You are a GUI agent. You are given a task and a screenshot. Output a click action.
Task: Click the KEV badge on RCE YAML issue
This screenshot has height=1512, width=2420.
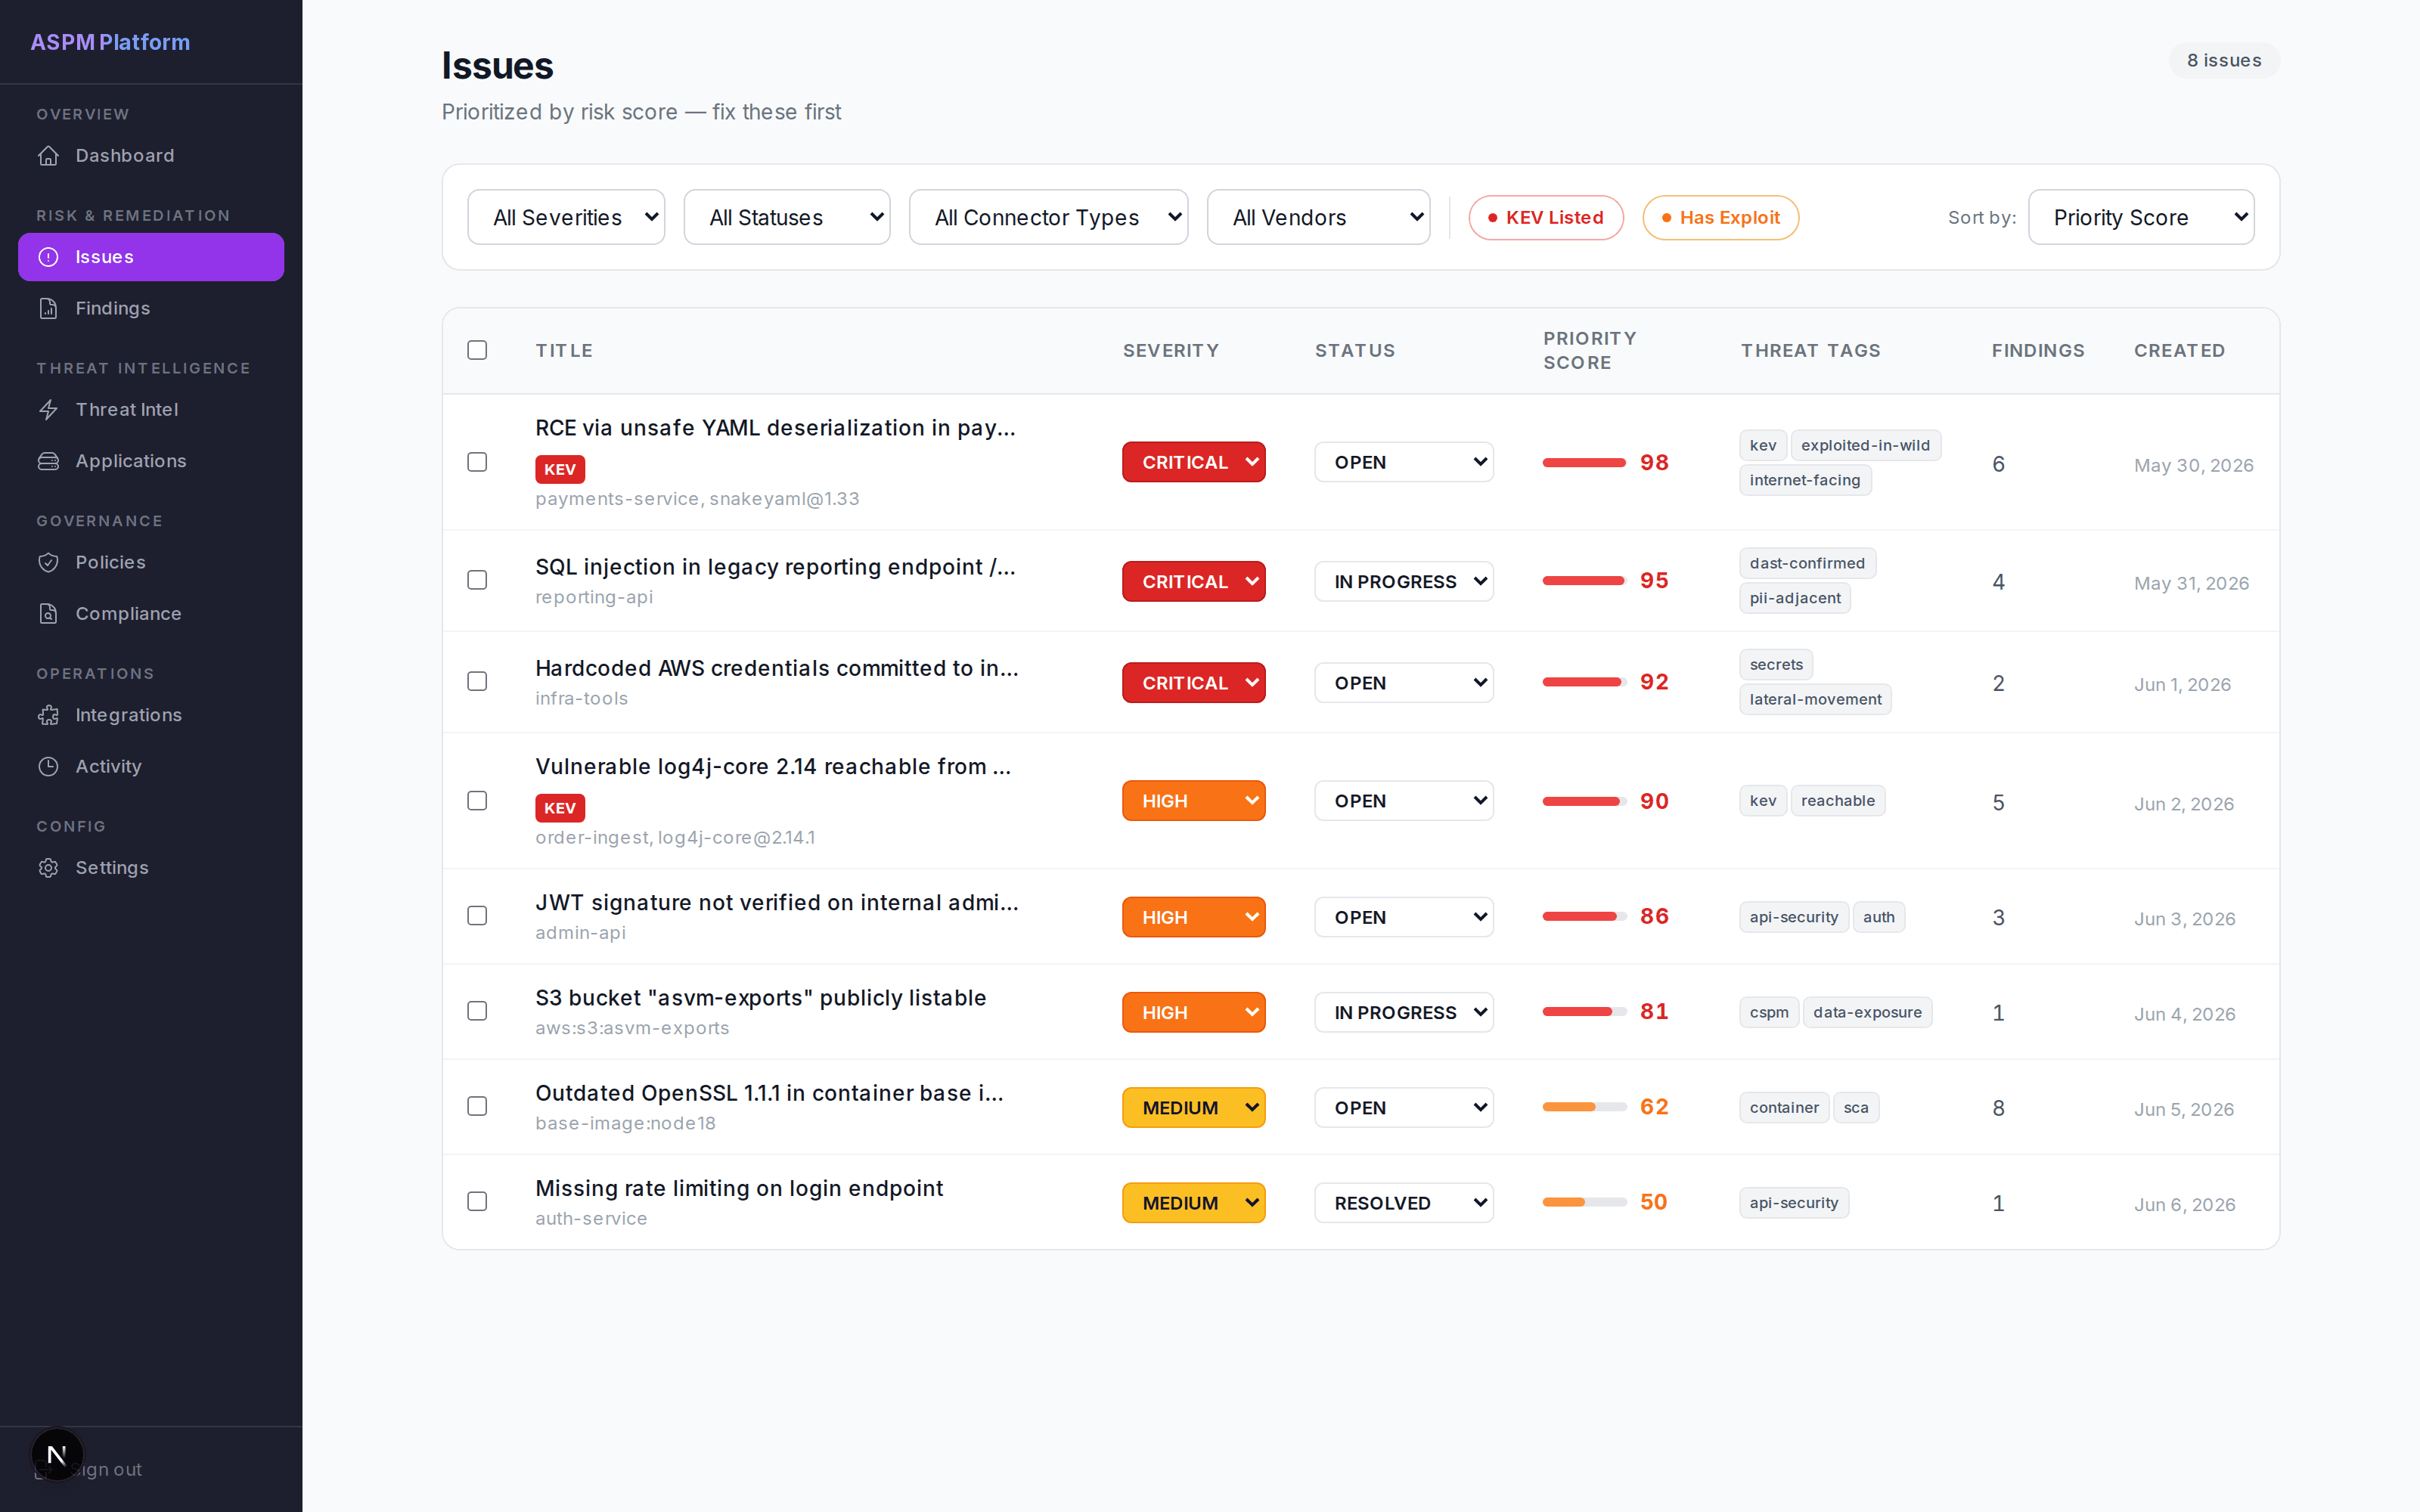pyautogui.click(x=560, y=469)
